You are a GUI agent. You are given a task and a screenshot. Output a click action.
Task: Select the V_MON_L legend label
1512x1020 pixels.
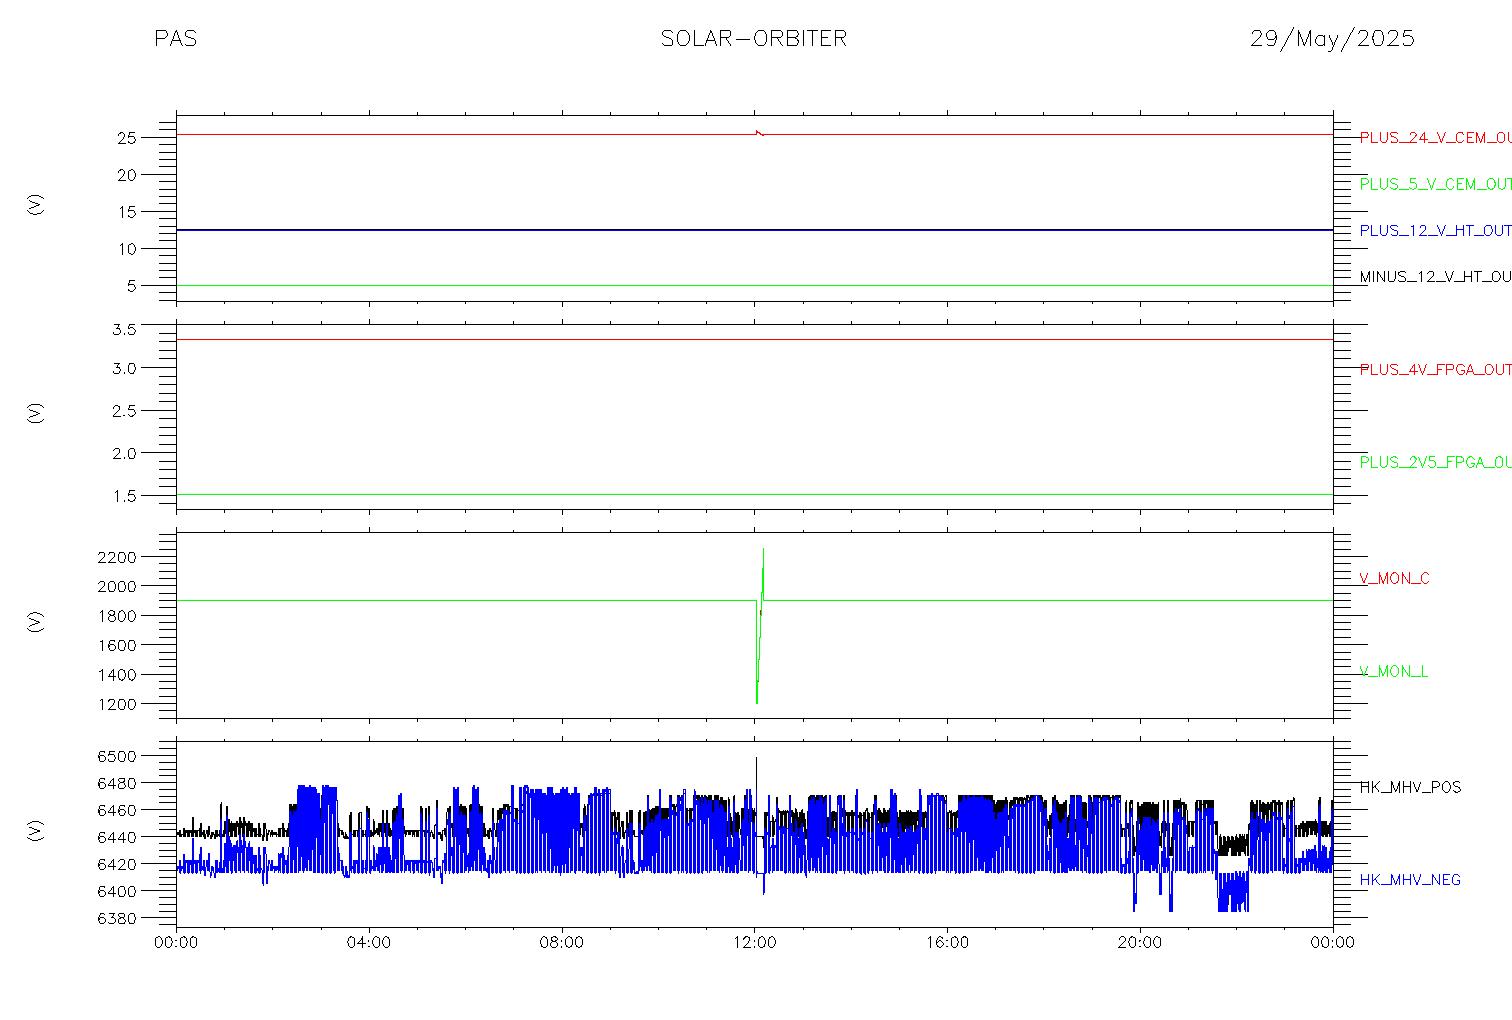tap(1393, 672)
